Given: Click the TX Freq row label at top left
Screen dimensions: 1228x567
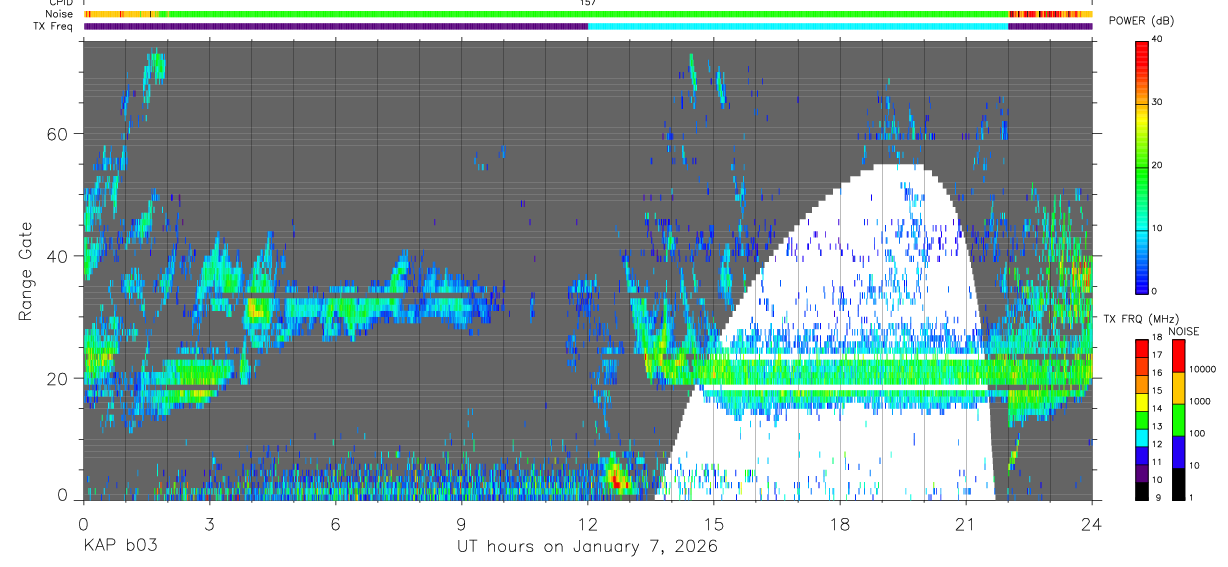Looking at the screenshot, I should coord(54,26).
